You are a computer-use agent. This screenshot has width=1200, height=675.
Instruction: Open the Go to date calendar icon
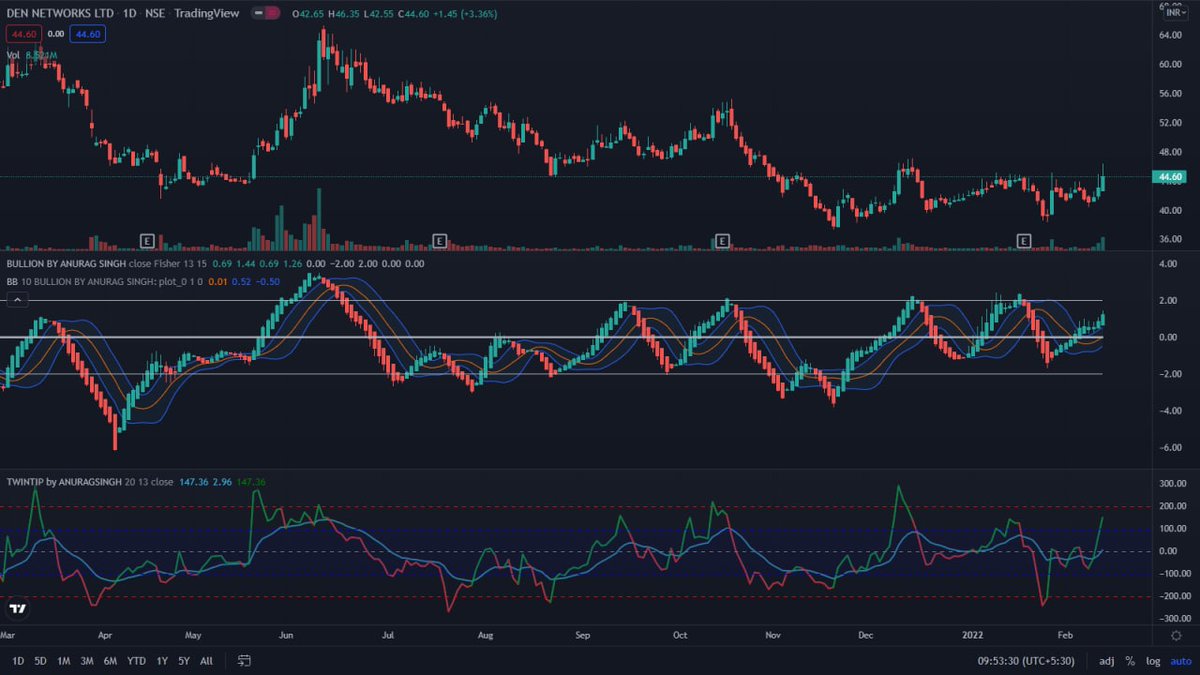click(244, 661)
